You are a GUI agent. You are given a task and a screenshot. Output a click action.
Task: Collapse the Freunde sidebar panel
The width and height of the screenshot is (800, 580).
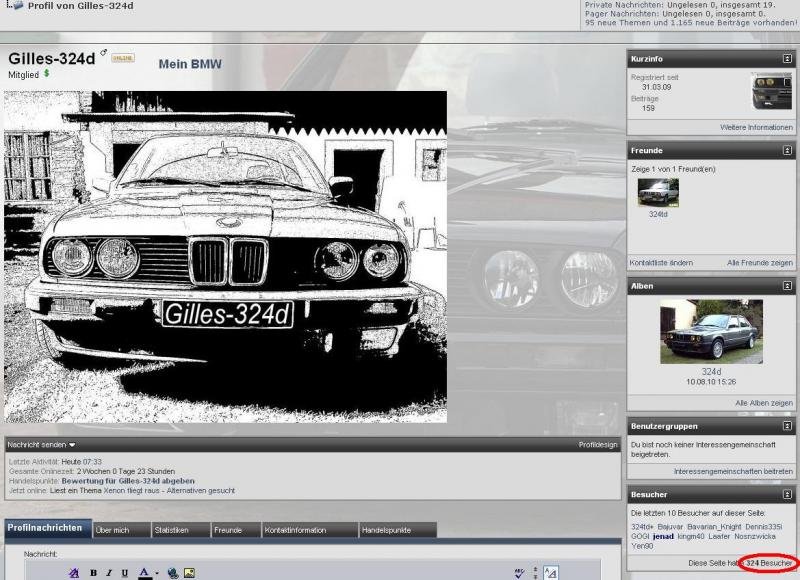[x=787, y=150]
